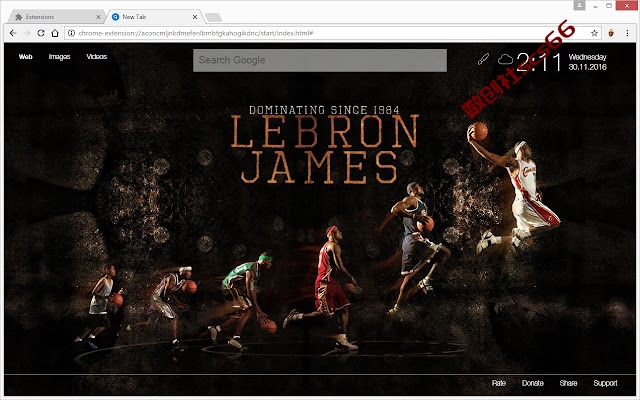Open weather via the cloud icon
The height and width of the screenshot is (400, 640).
[x=505, y=60]
